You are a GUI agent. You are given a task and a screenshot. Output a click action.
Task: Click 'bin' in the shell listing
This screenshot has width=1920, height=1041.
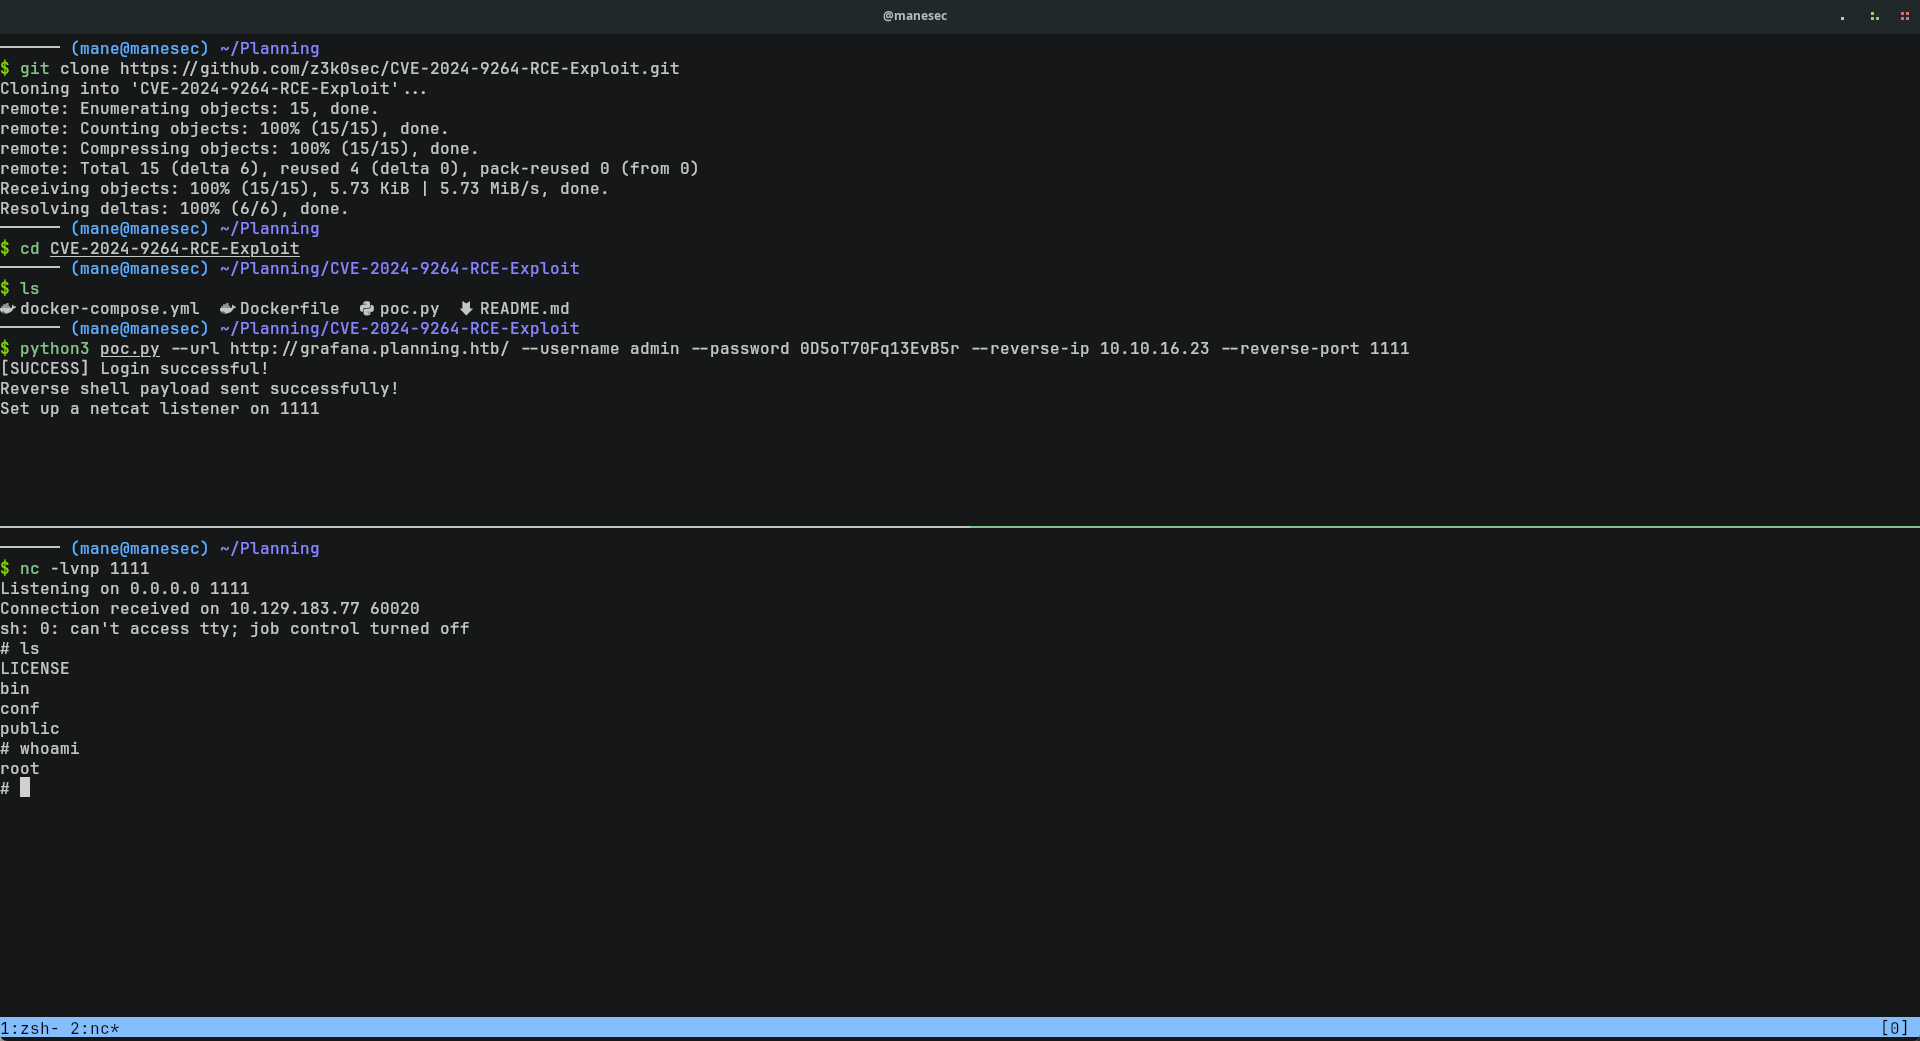[x=15, y=688]
